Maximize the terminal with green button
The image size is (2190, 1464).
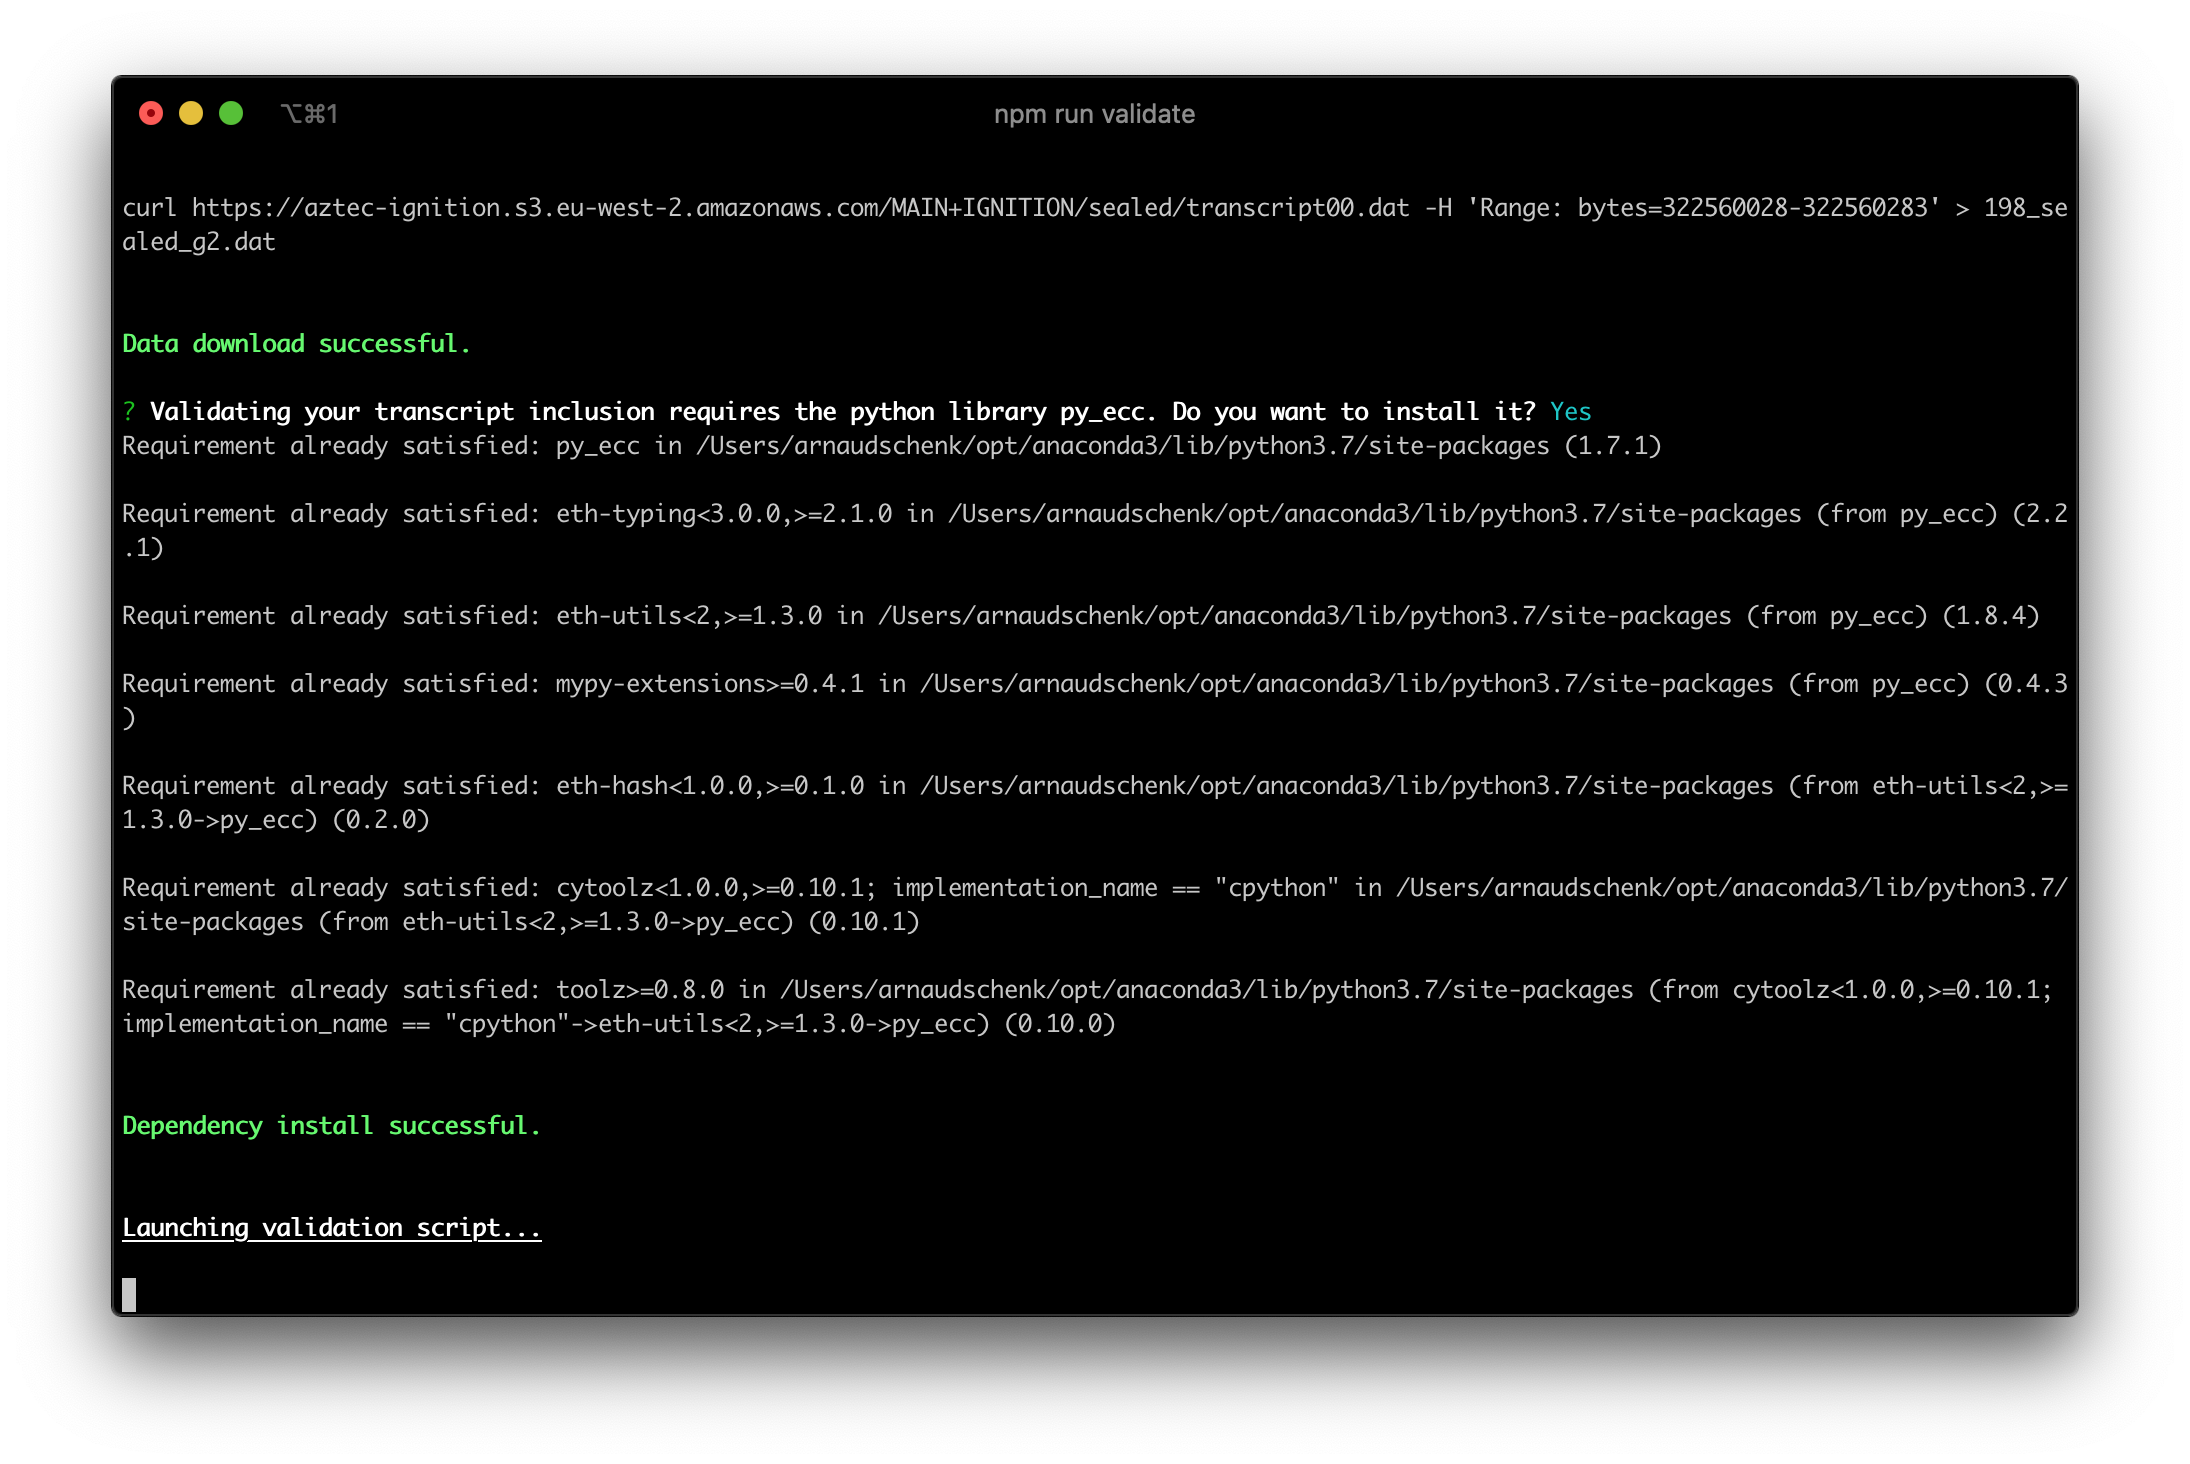click(x=231, y=114)
